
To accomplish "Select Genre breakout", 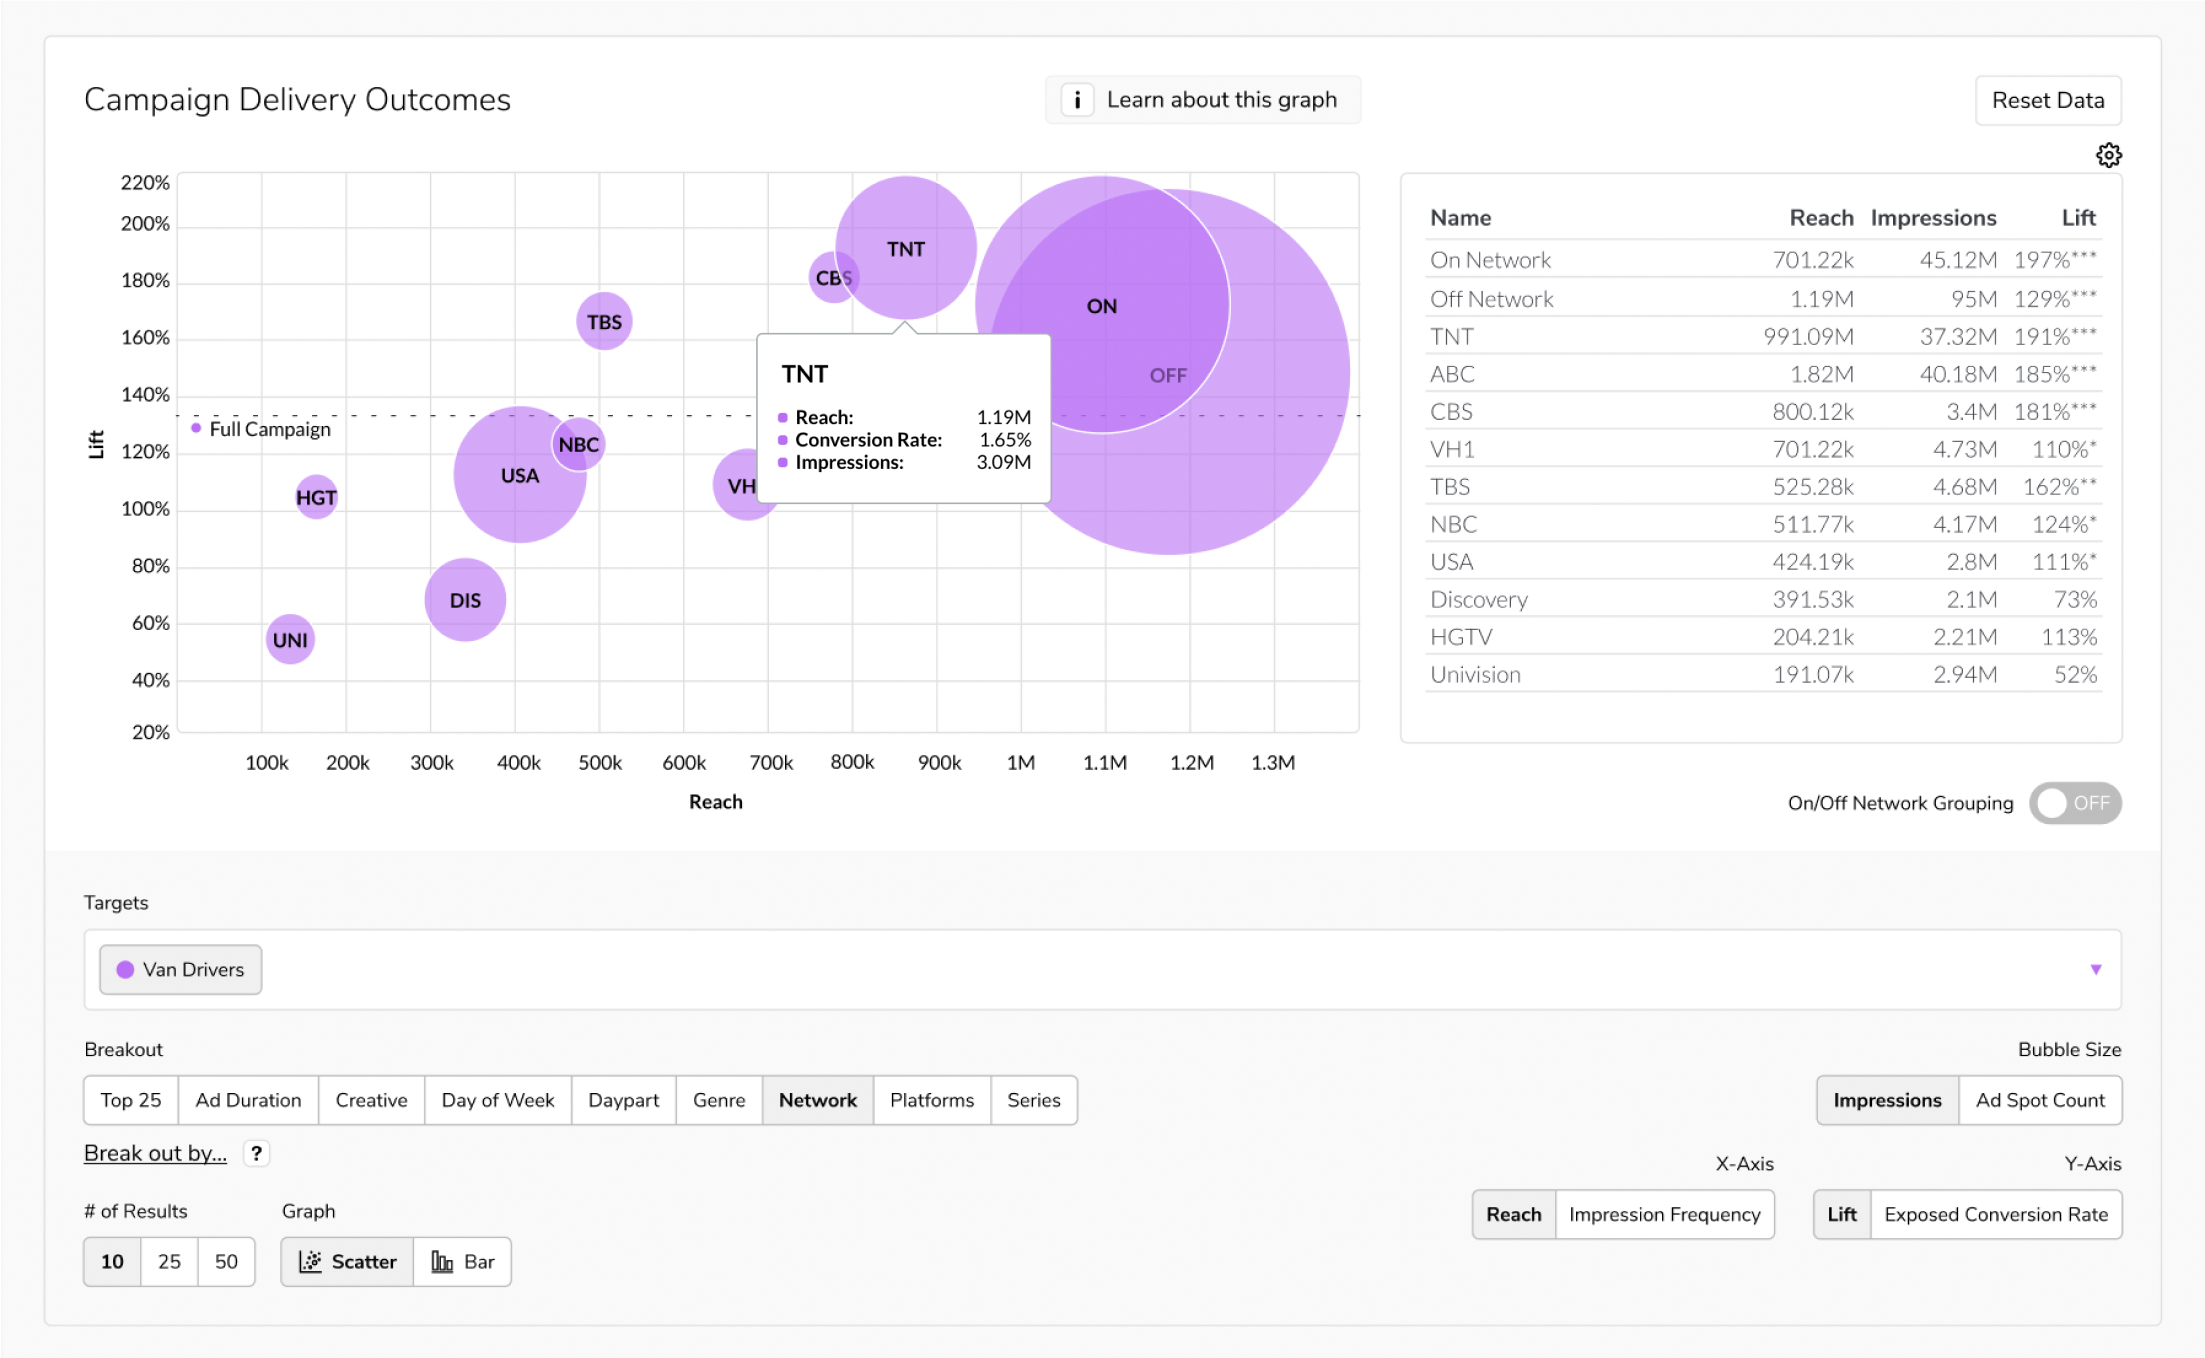I will click(719, 1100).
